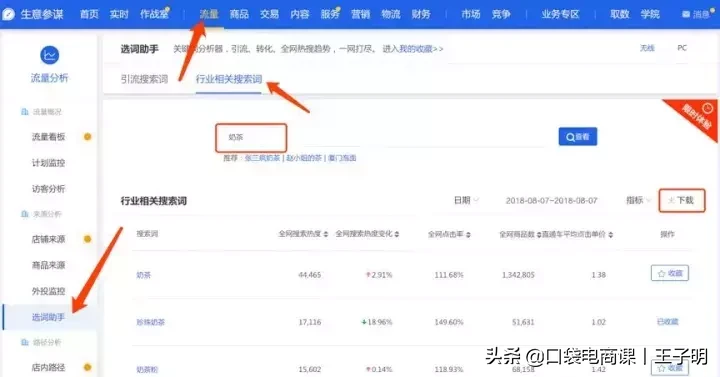Open the 财务 top menu
The image size is (720, 377).
pyautogui.click(x=421, y=14)
